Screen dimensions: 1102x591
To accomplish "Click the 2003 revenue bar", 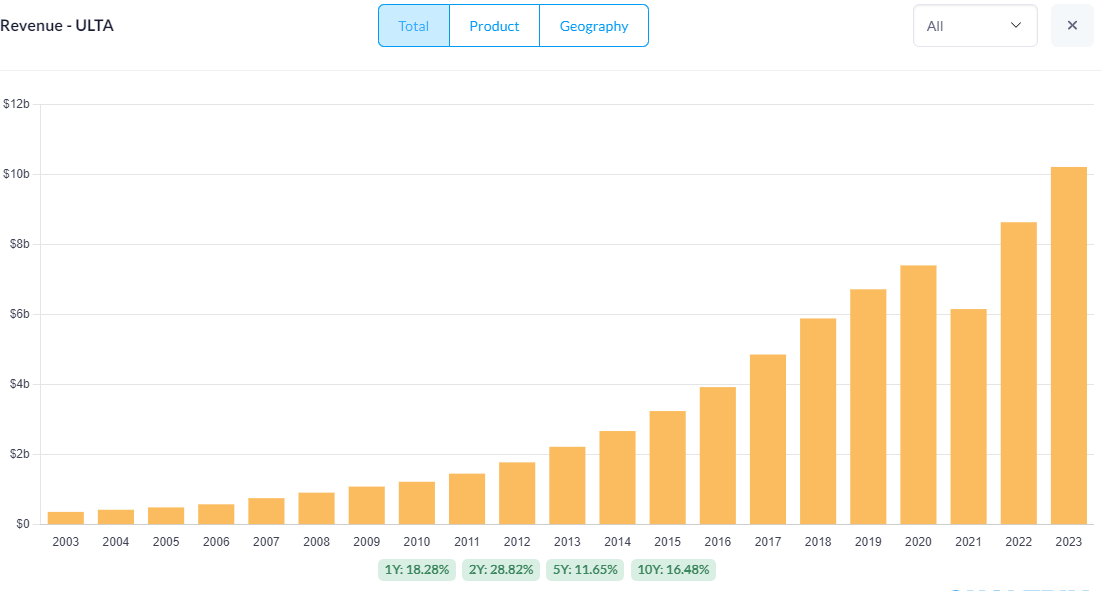I will (65, 518).
